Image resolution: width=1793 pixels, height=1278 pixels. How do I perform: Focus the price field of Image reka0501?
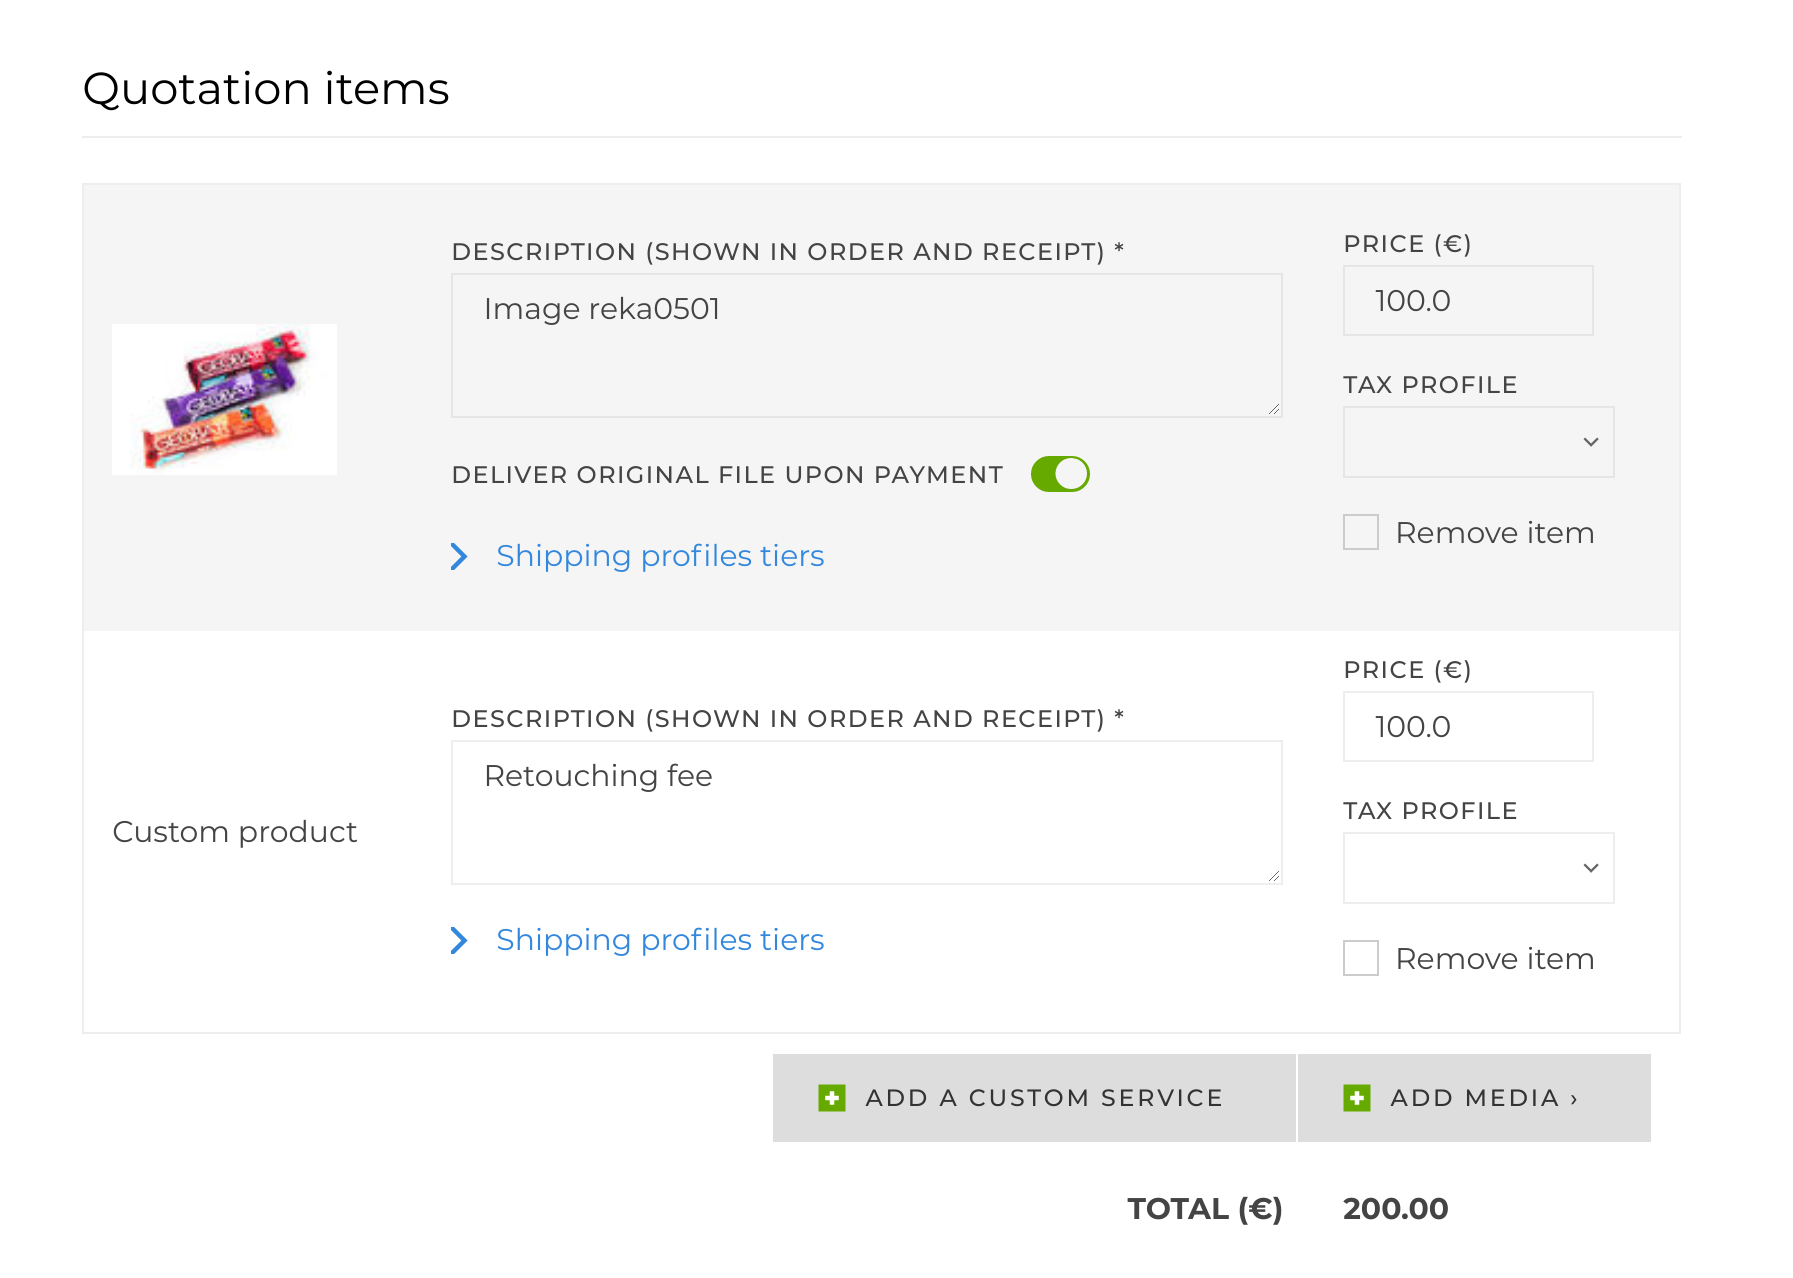click(x=1468, y=300)
